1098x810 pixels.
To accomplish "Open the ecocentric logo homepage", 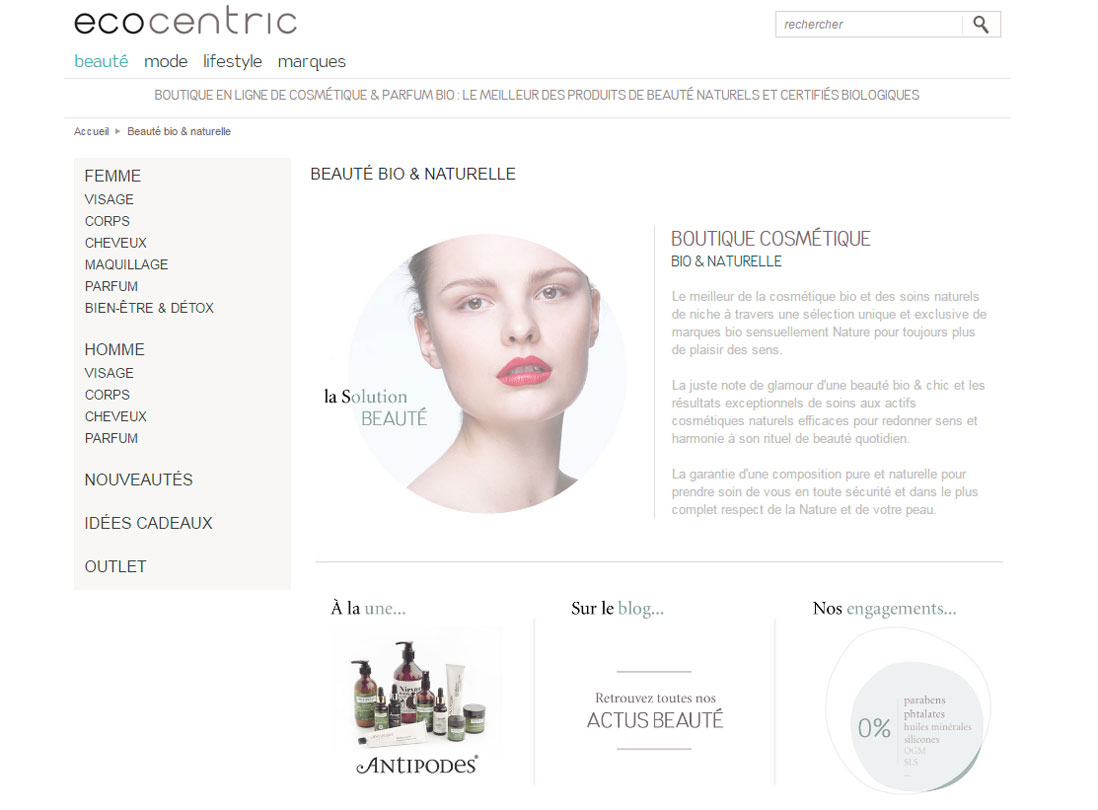I will point(186,22).
